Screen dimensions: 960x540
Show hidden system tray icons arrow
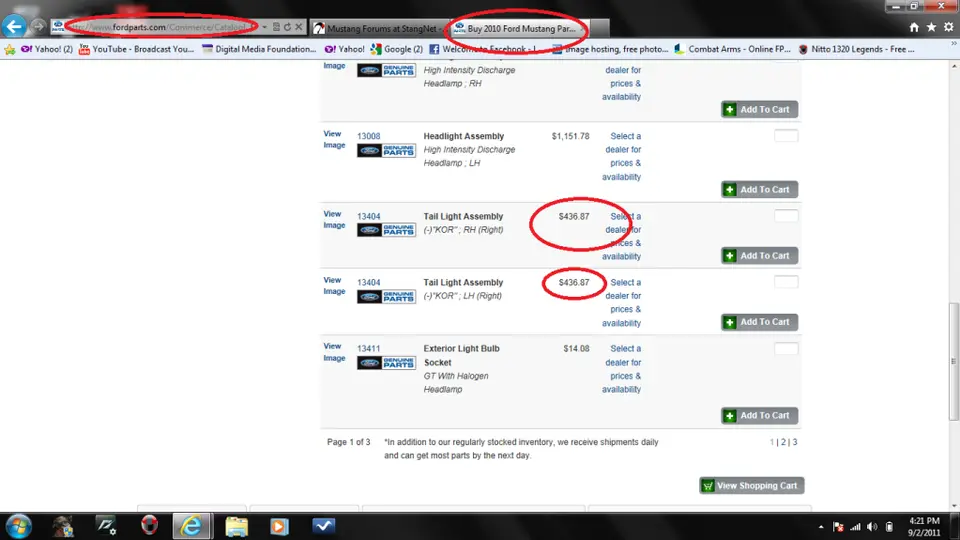821,527
